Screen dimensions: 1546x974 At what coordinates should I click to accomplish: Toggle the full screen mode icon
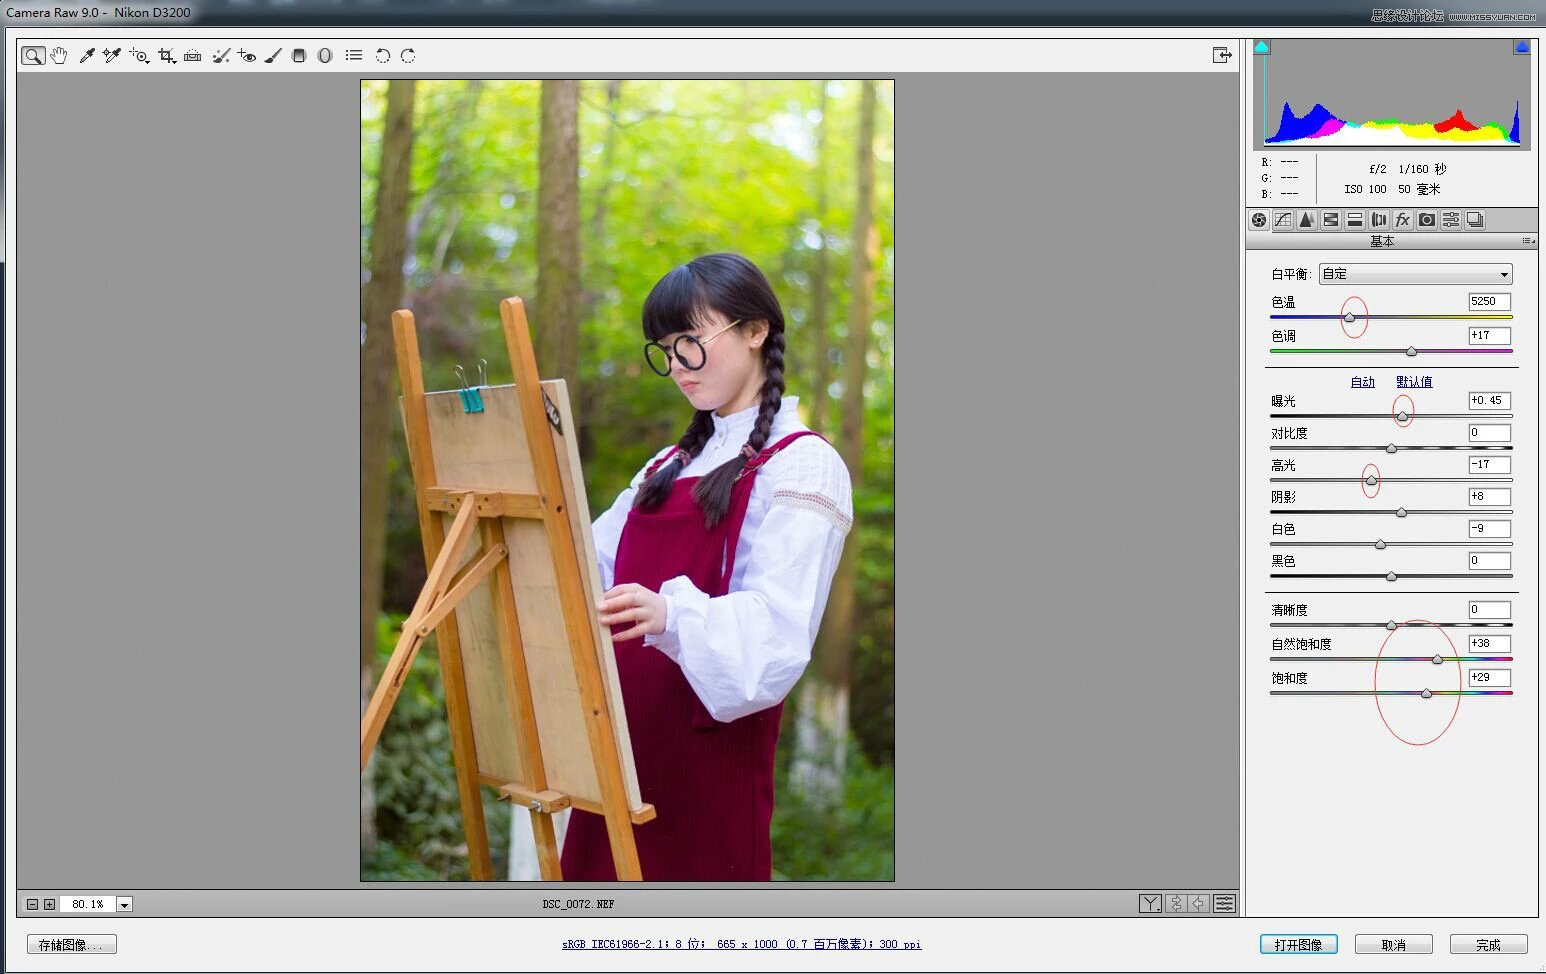pos(1221,55)
